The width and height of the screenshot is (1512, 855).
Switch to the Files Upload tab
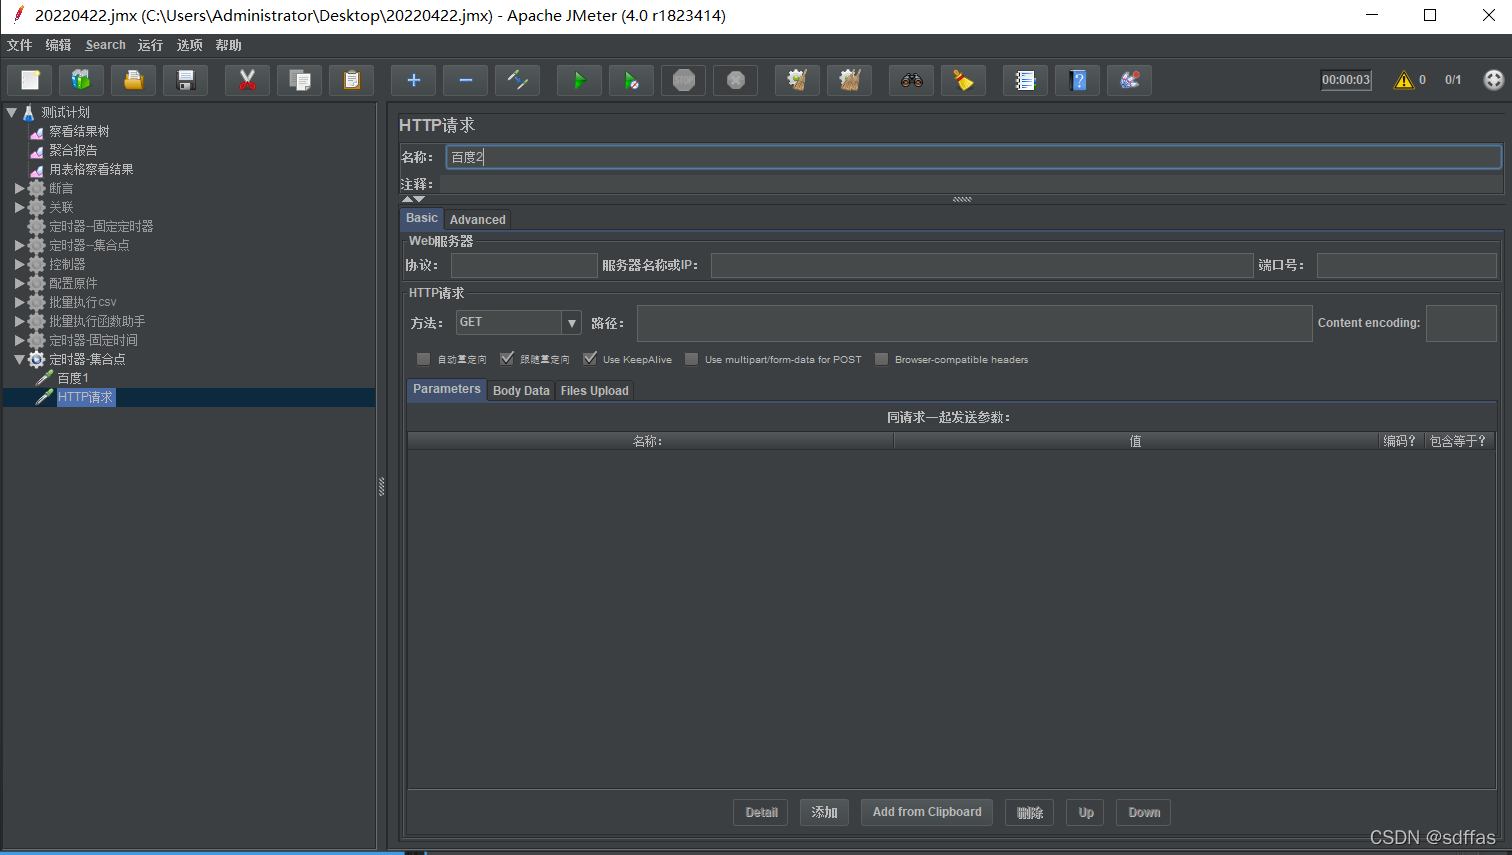tap(594, 391)
